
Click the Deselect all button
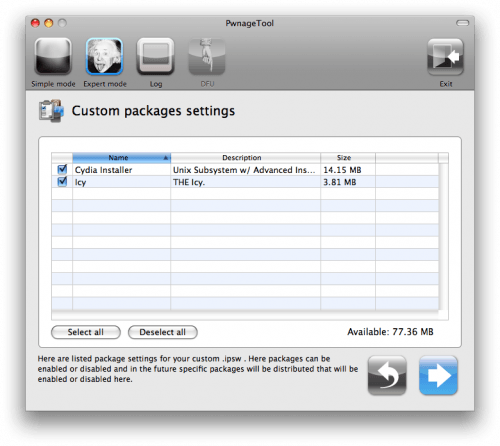click(x=163, y=332)
